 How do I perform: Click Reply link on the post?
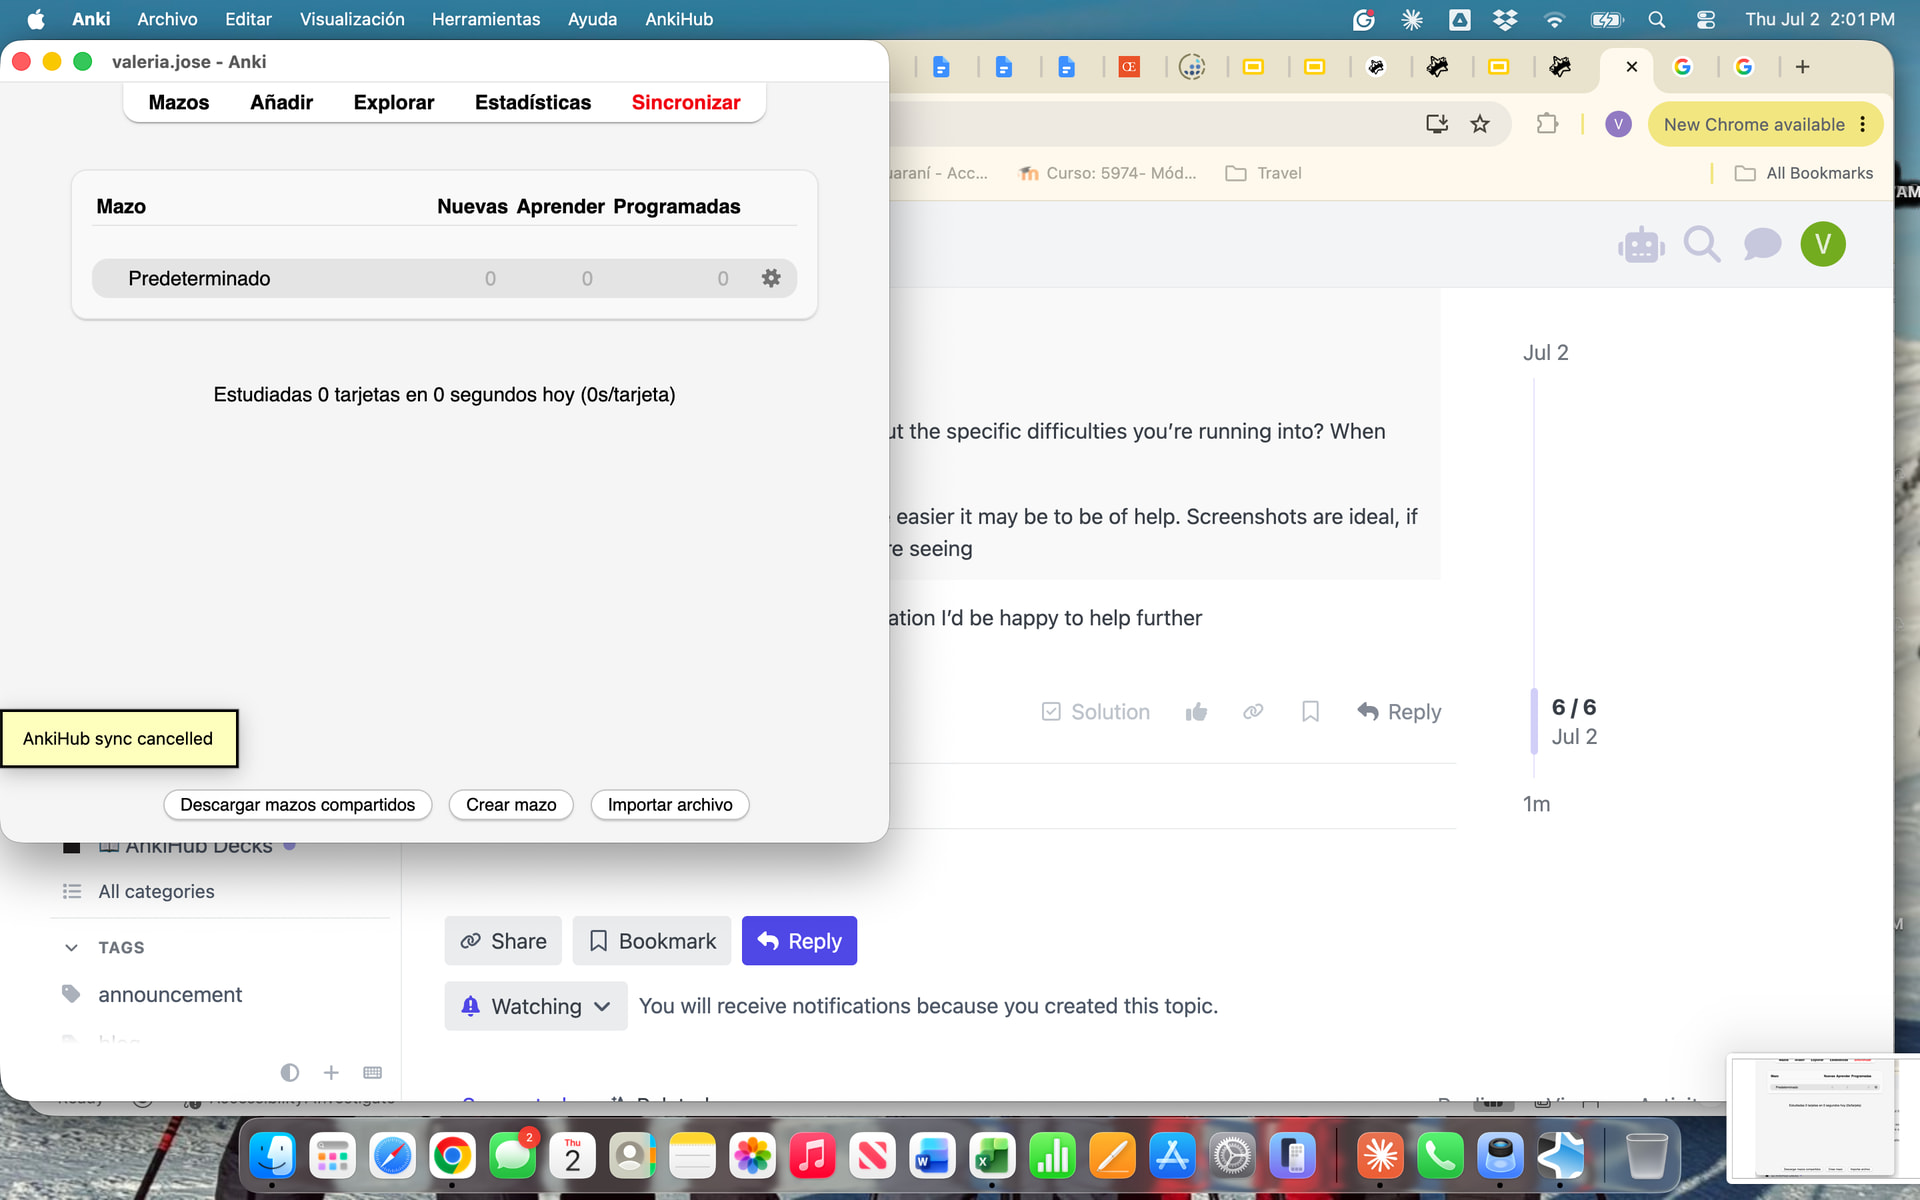[x=1399, y=712]
